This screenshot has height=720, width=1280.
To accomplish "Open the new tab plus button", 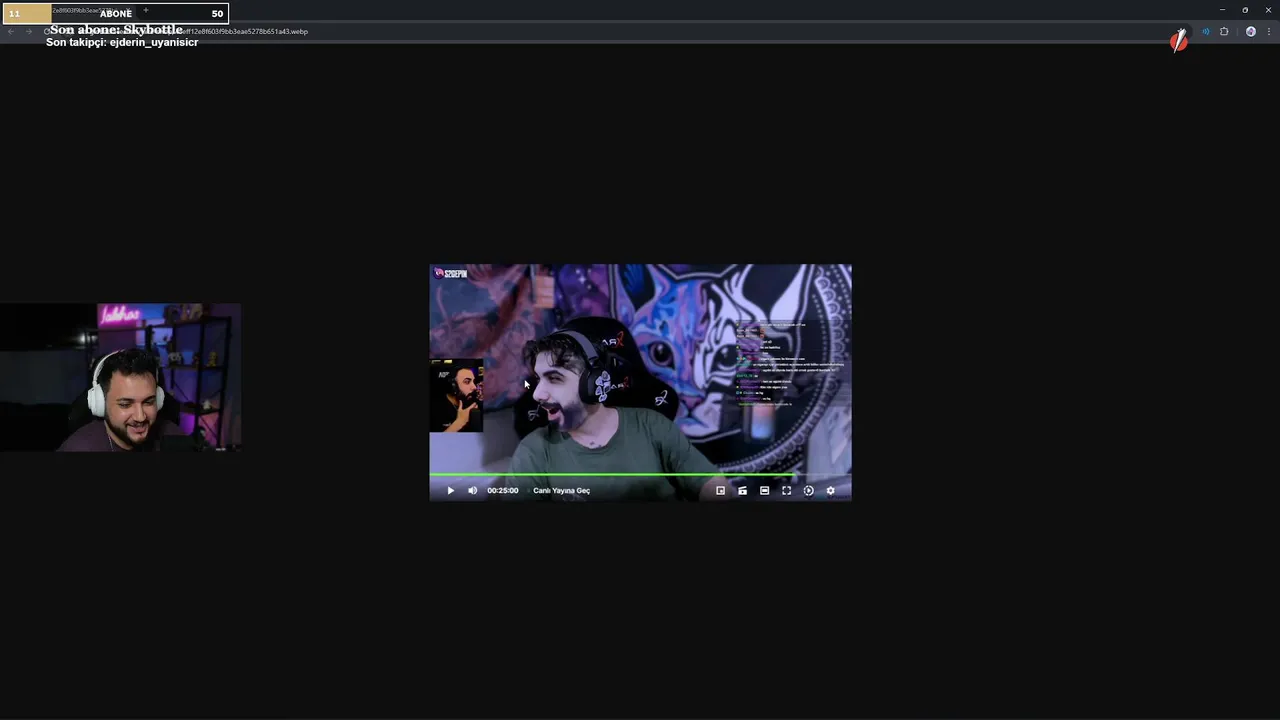I will tap(145, 11).
